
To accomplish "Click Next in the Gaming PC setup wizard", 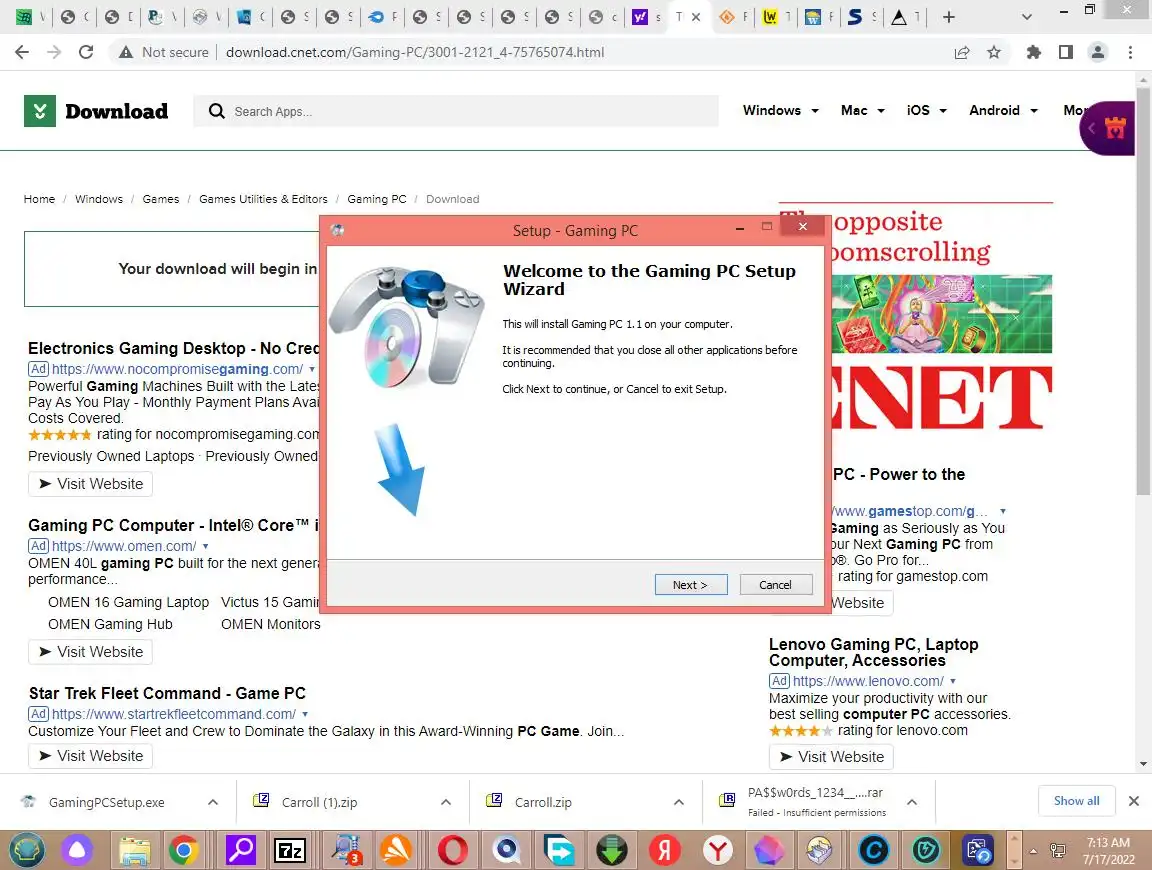I will [691, 585].
